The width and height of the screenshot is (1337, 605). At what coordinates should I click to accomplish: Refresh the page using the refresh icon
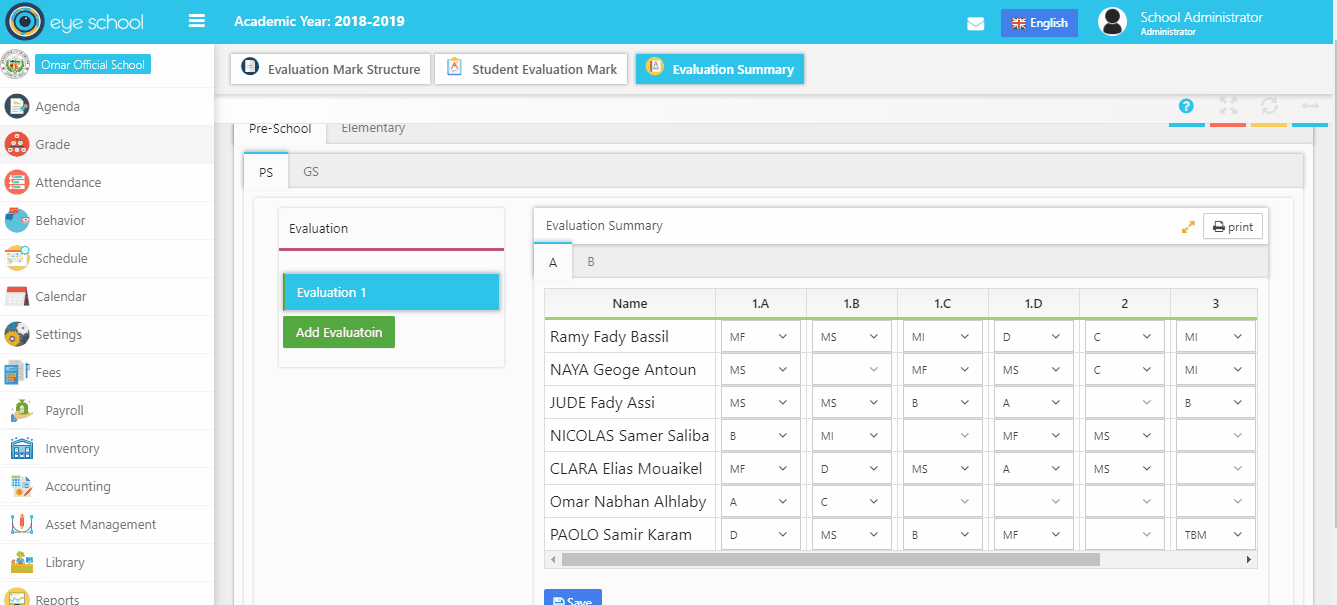(1269, 106)
